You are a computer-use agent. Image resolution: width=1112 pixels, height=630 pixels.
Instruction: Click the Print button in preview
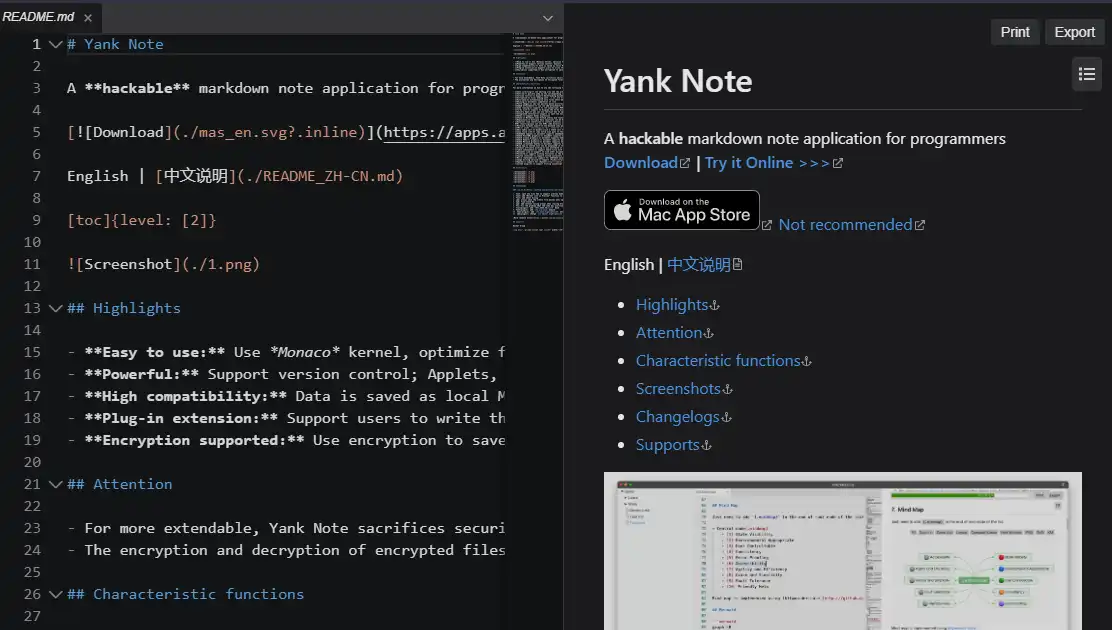[1015, 32]
